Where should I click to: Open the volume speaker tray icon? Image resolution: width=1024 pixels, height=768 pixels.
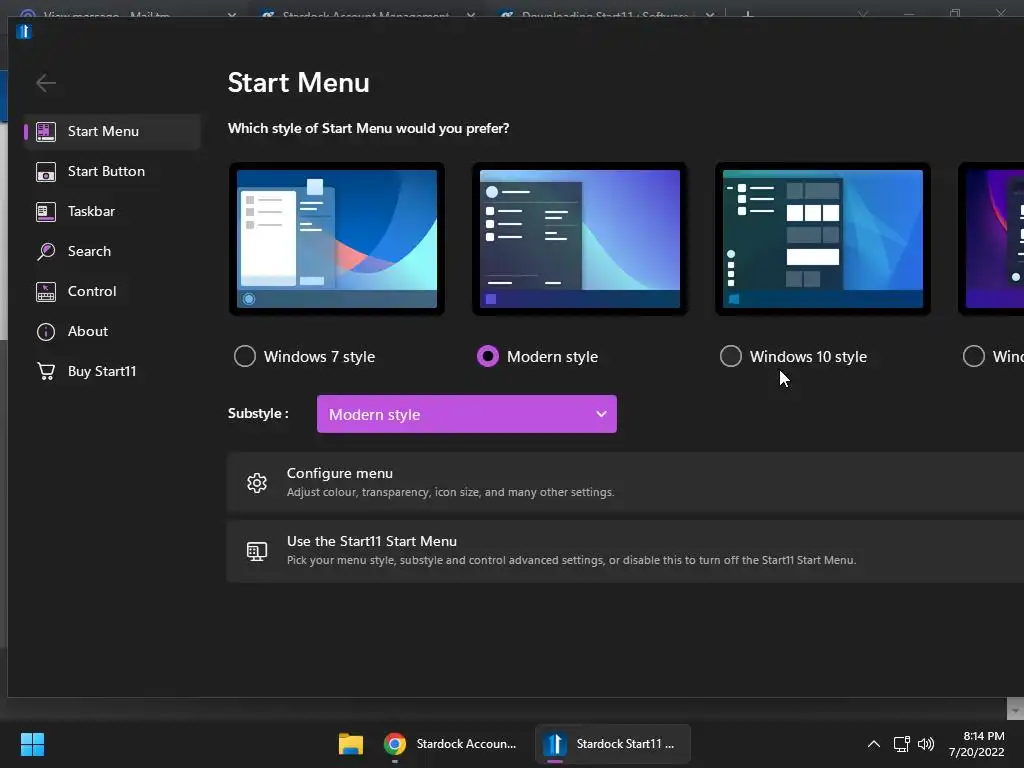(926, 744)
